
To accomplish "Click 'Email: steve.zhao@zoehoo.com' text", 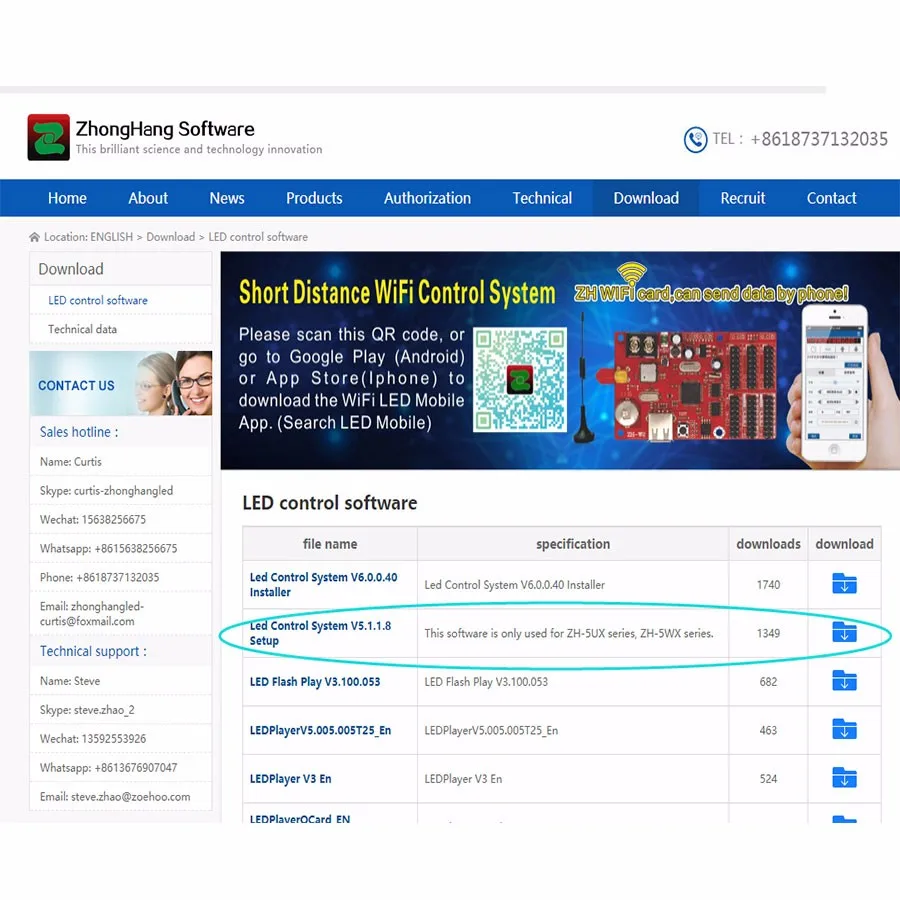I will click(x=115, y=797).
